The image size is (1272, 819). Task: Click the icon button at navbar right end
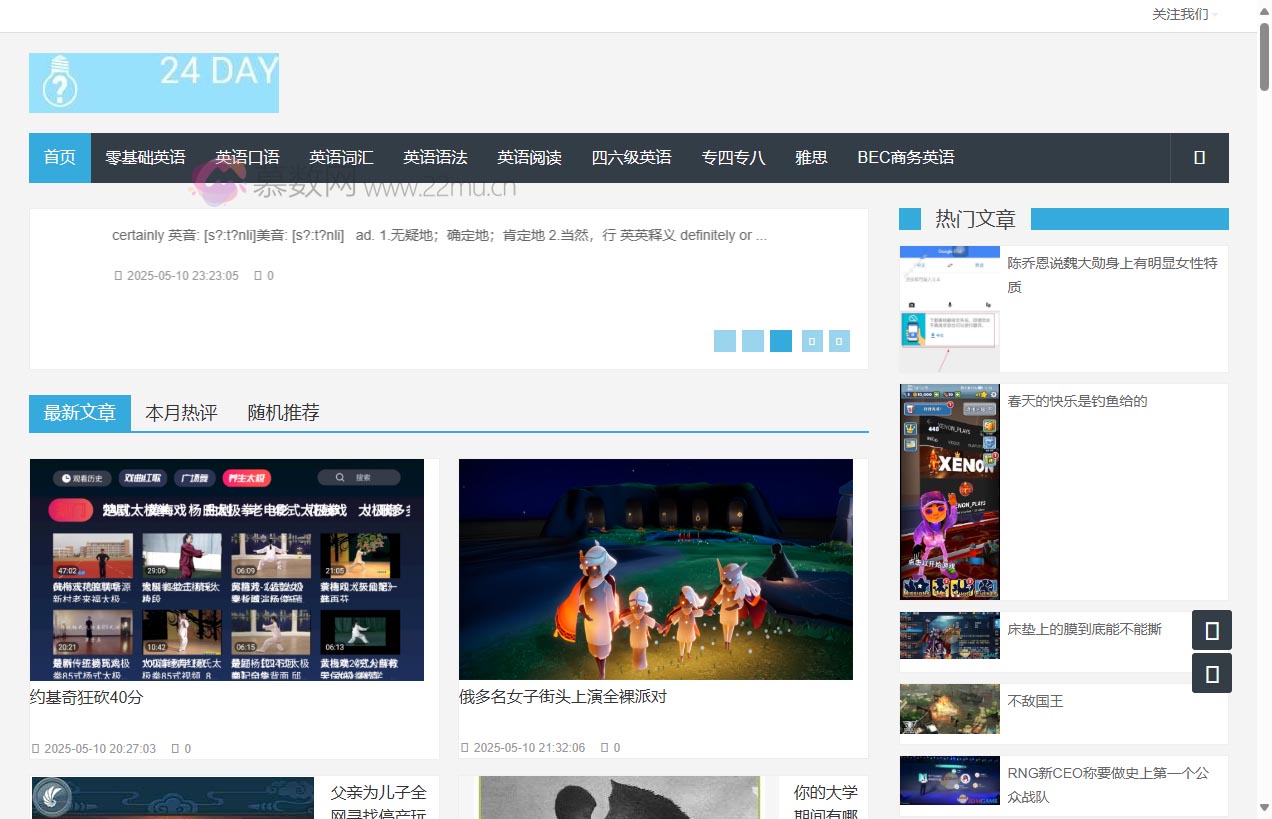pyautogui.click(x=1199, y=158)
